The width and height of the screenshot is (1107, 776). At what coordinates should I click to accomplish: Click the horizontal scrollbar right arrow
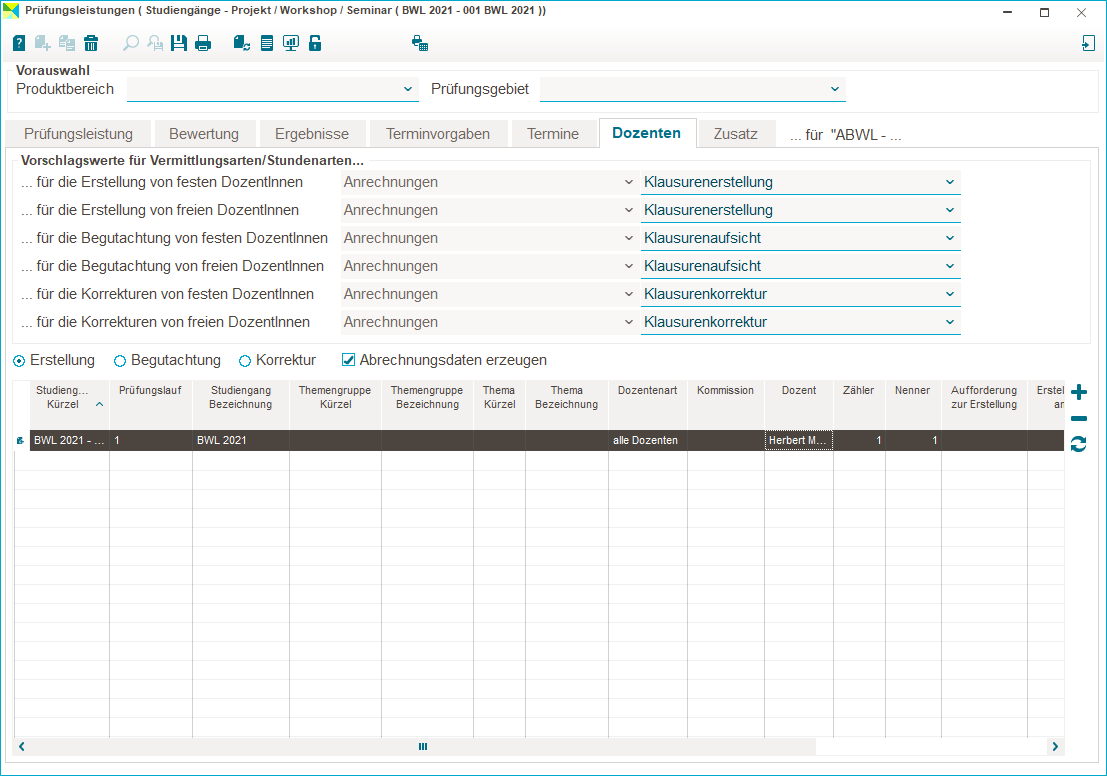(x=1054, y=746)
